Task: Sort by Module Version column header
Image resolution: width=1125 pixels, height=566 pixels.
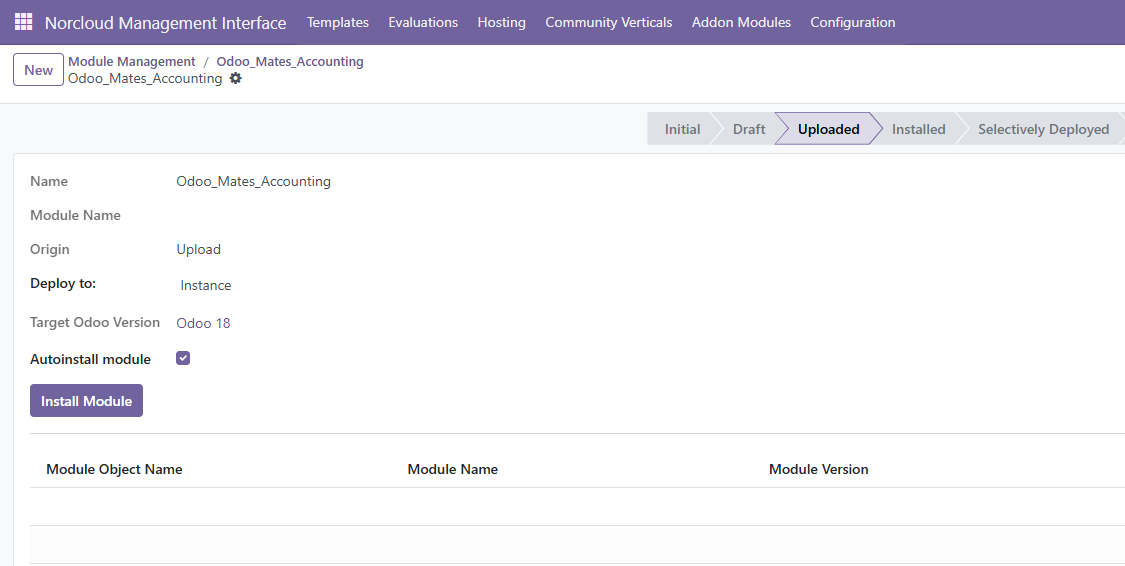Action: [819, 469]
